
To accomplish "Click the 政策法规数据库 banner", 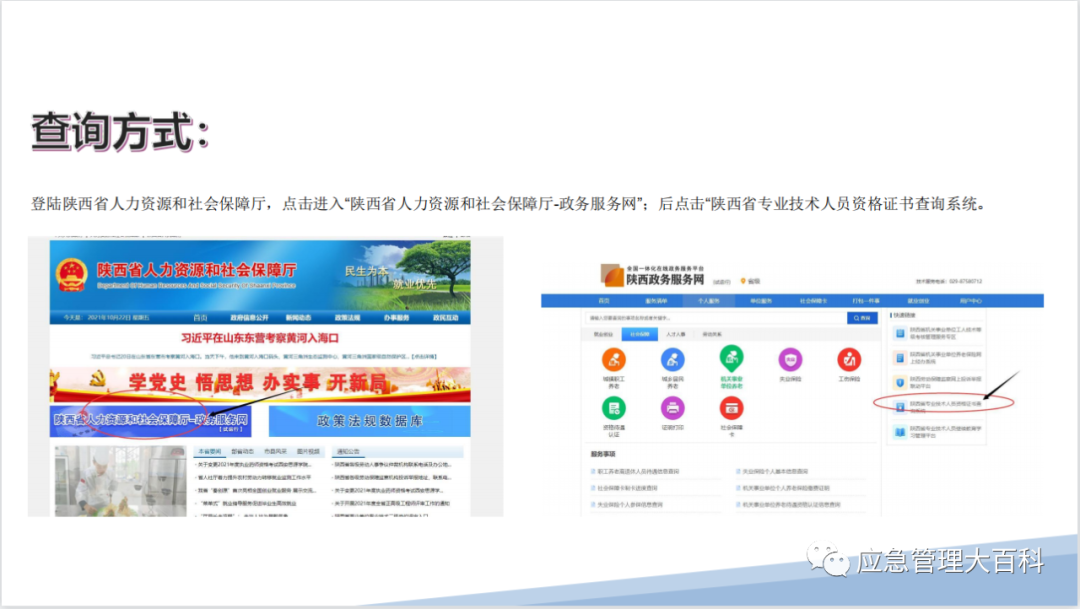I will pyautogui.click(x=369, y=421).
